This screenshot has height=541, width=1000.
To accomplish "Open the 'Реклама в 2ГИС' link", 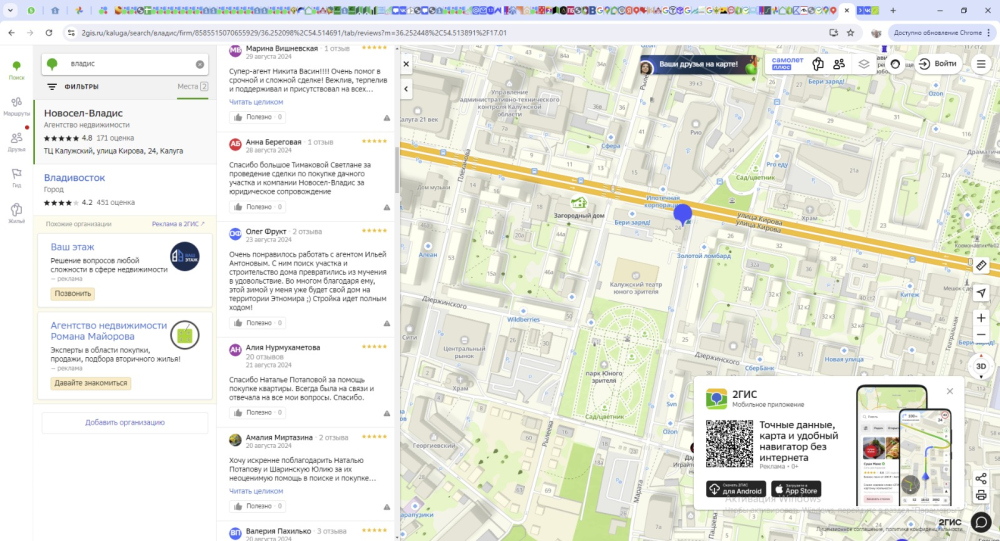I will tap(178, 224).
